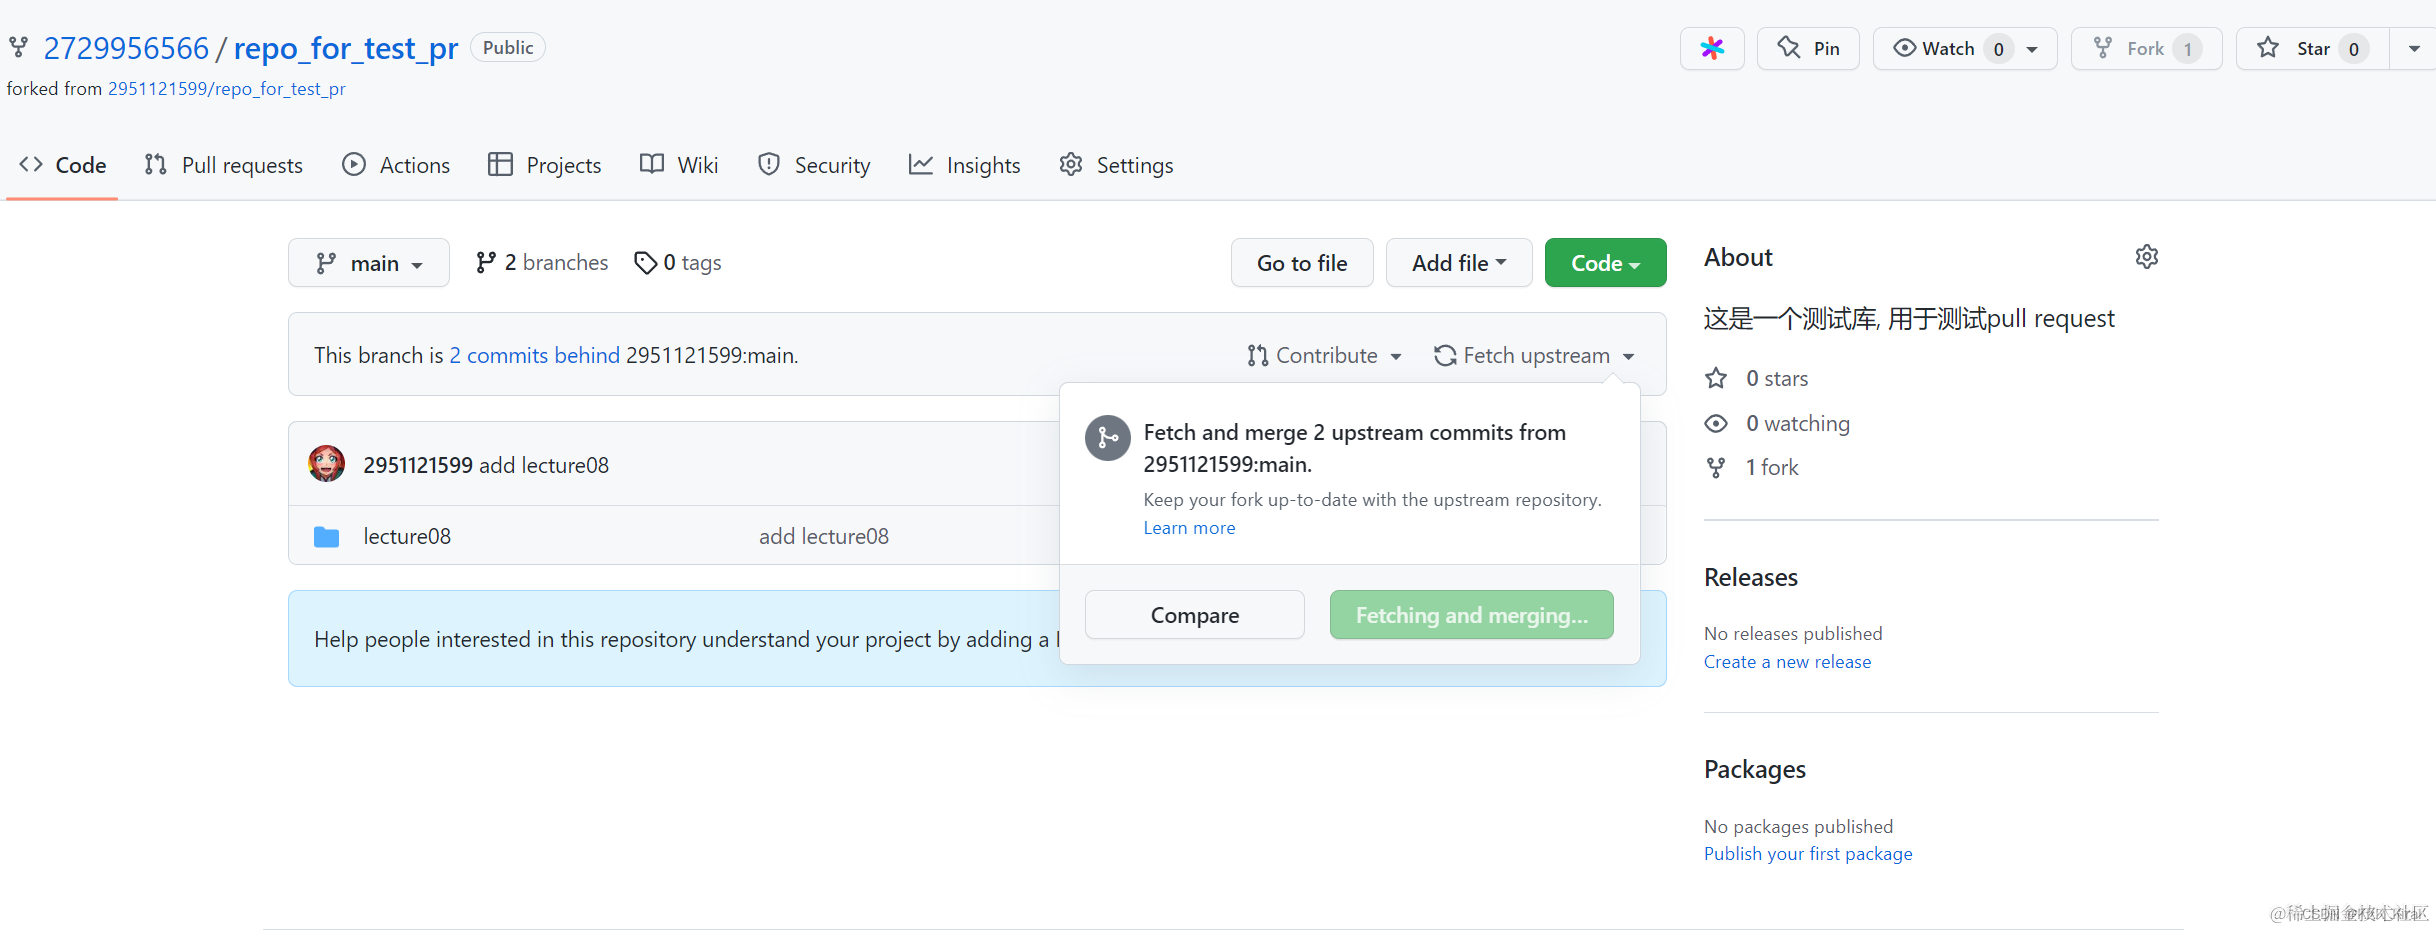Click the lecture08 folder icon
The image size is (2436, 930).
tap(327, 537)
